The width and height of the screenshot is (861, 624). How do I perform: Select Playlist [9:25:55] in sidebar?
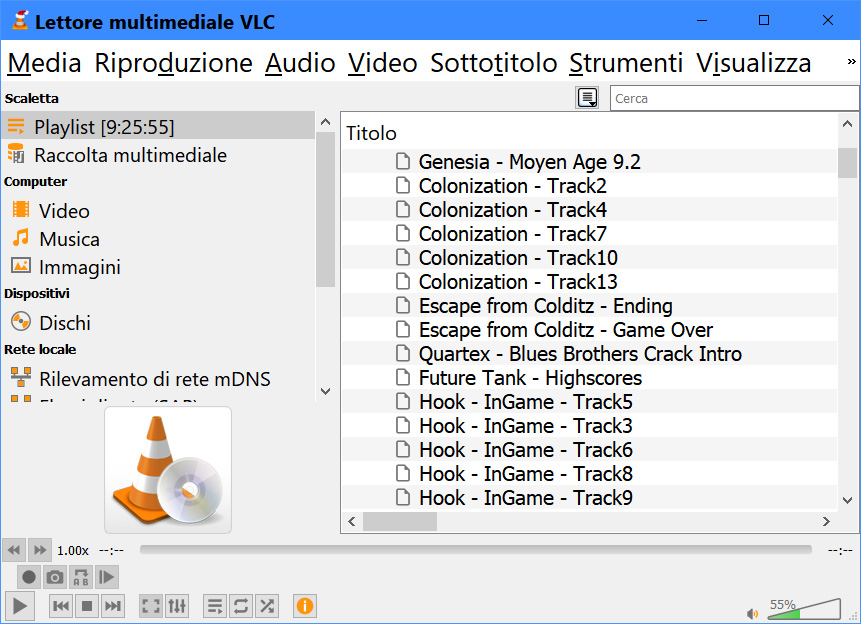pyautogui.click(x=158, y=127)
